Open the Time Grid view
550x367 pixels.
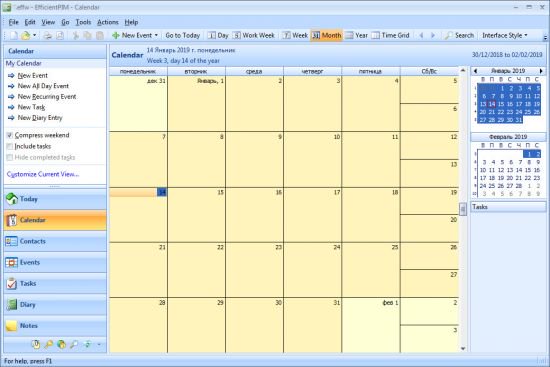point(390,35)
